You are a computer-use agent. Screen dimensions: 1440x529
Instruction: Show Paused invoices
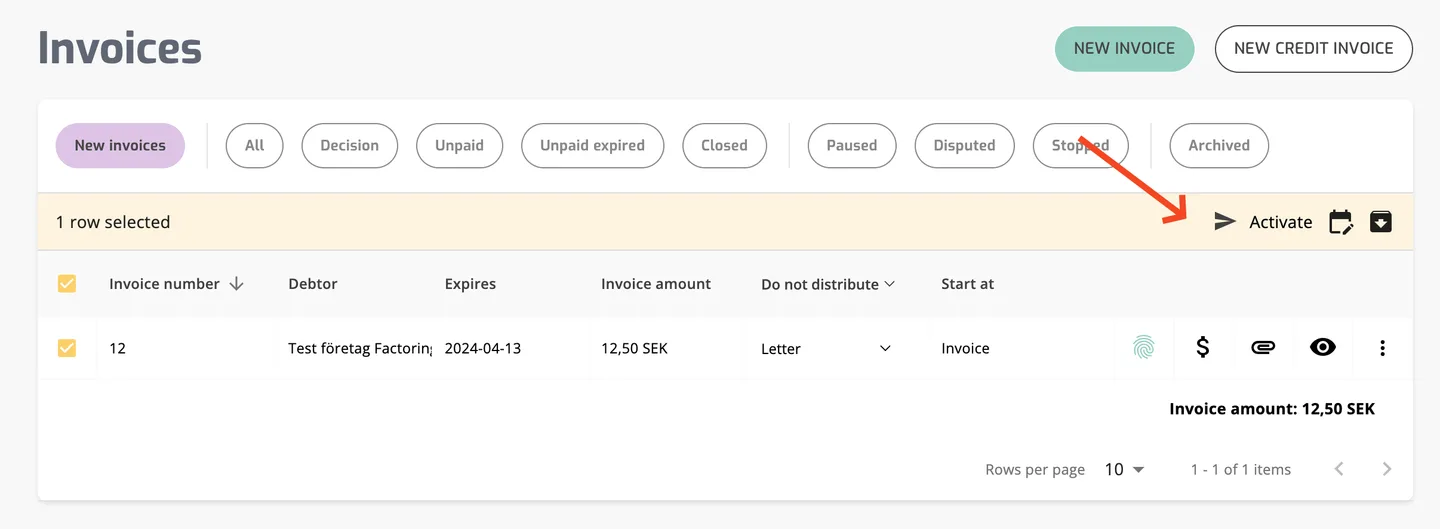point(851,145)
